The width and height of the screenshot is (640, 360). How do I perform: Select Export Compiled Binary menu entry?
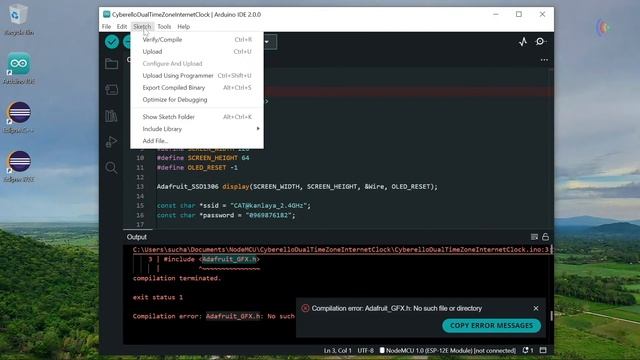coord(197,87)
